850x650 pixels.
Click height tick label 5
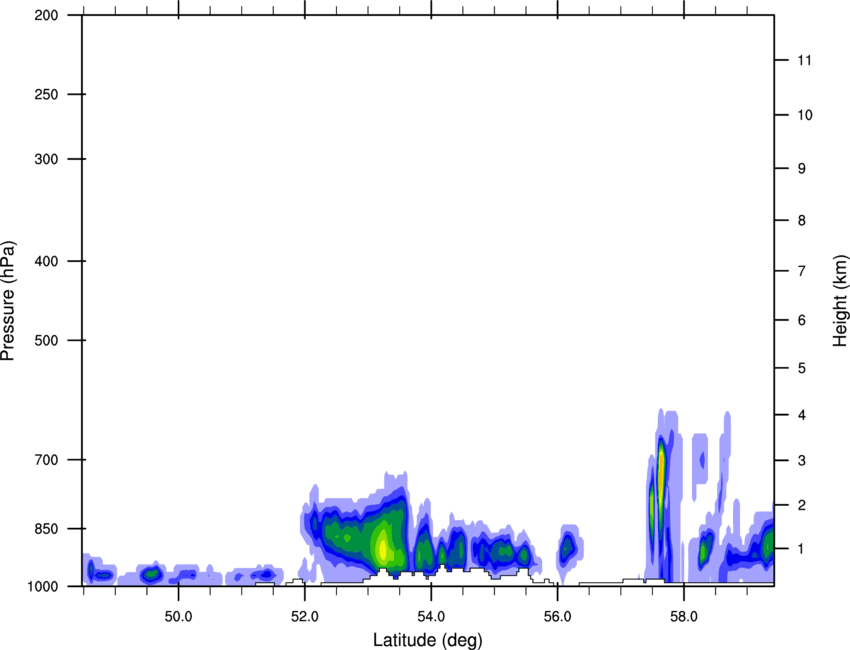[801, 368]
